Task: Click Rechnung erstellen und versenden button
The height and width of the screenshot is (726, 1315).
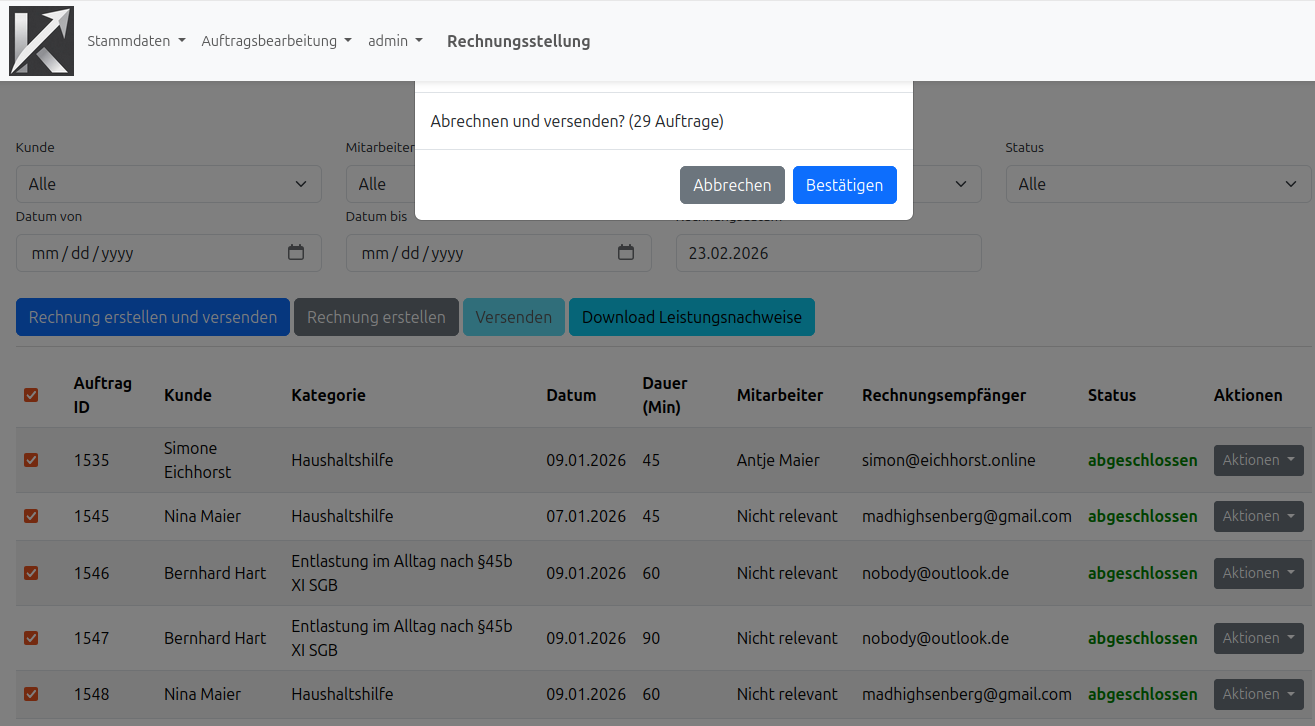Action: (x=153, y=317)
